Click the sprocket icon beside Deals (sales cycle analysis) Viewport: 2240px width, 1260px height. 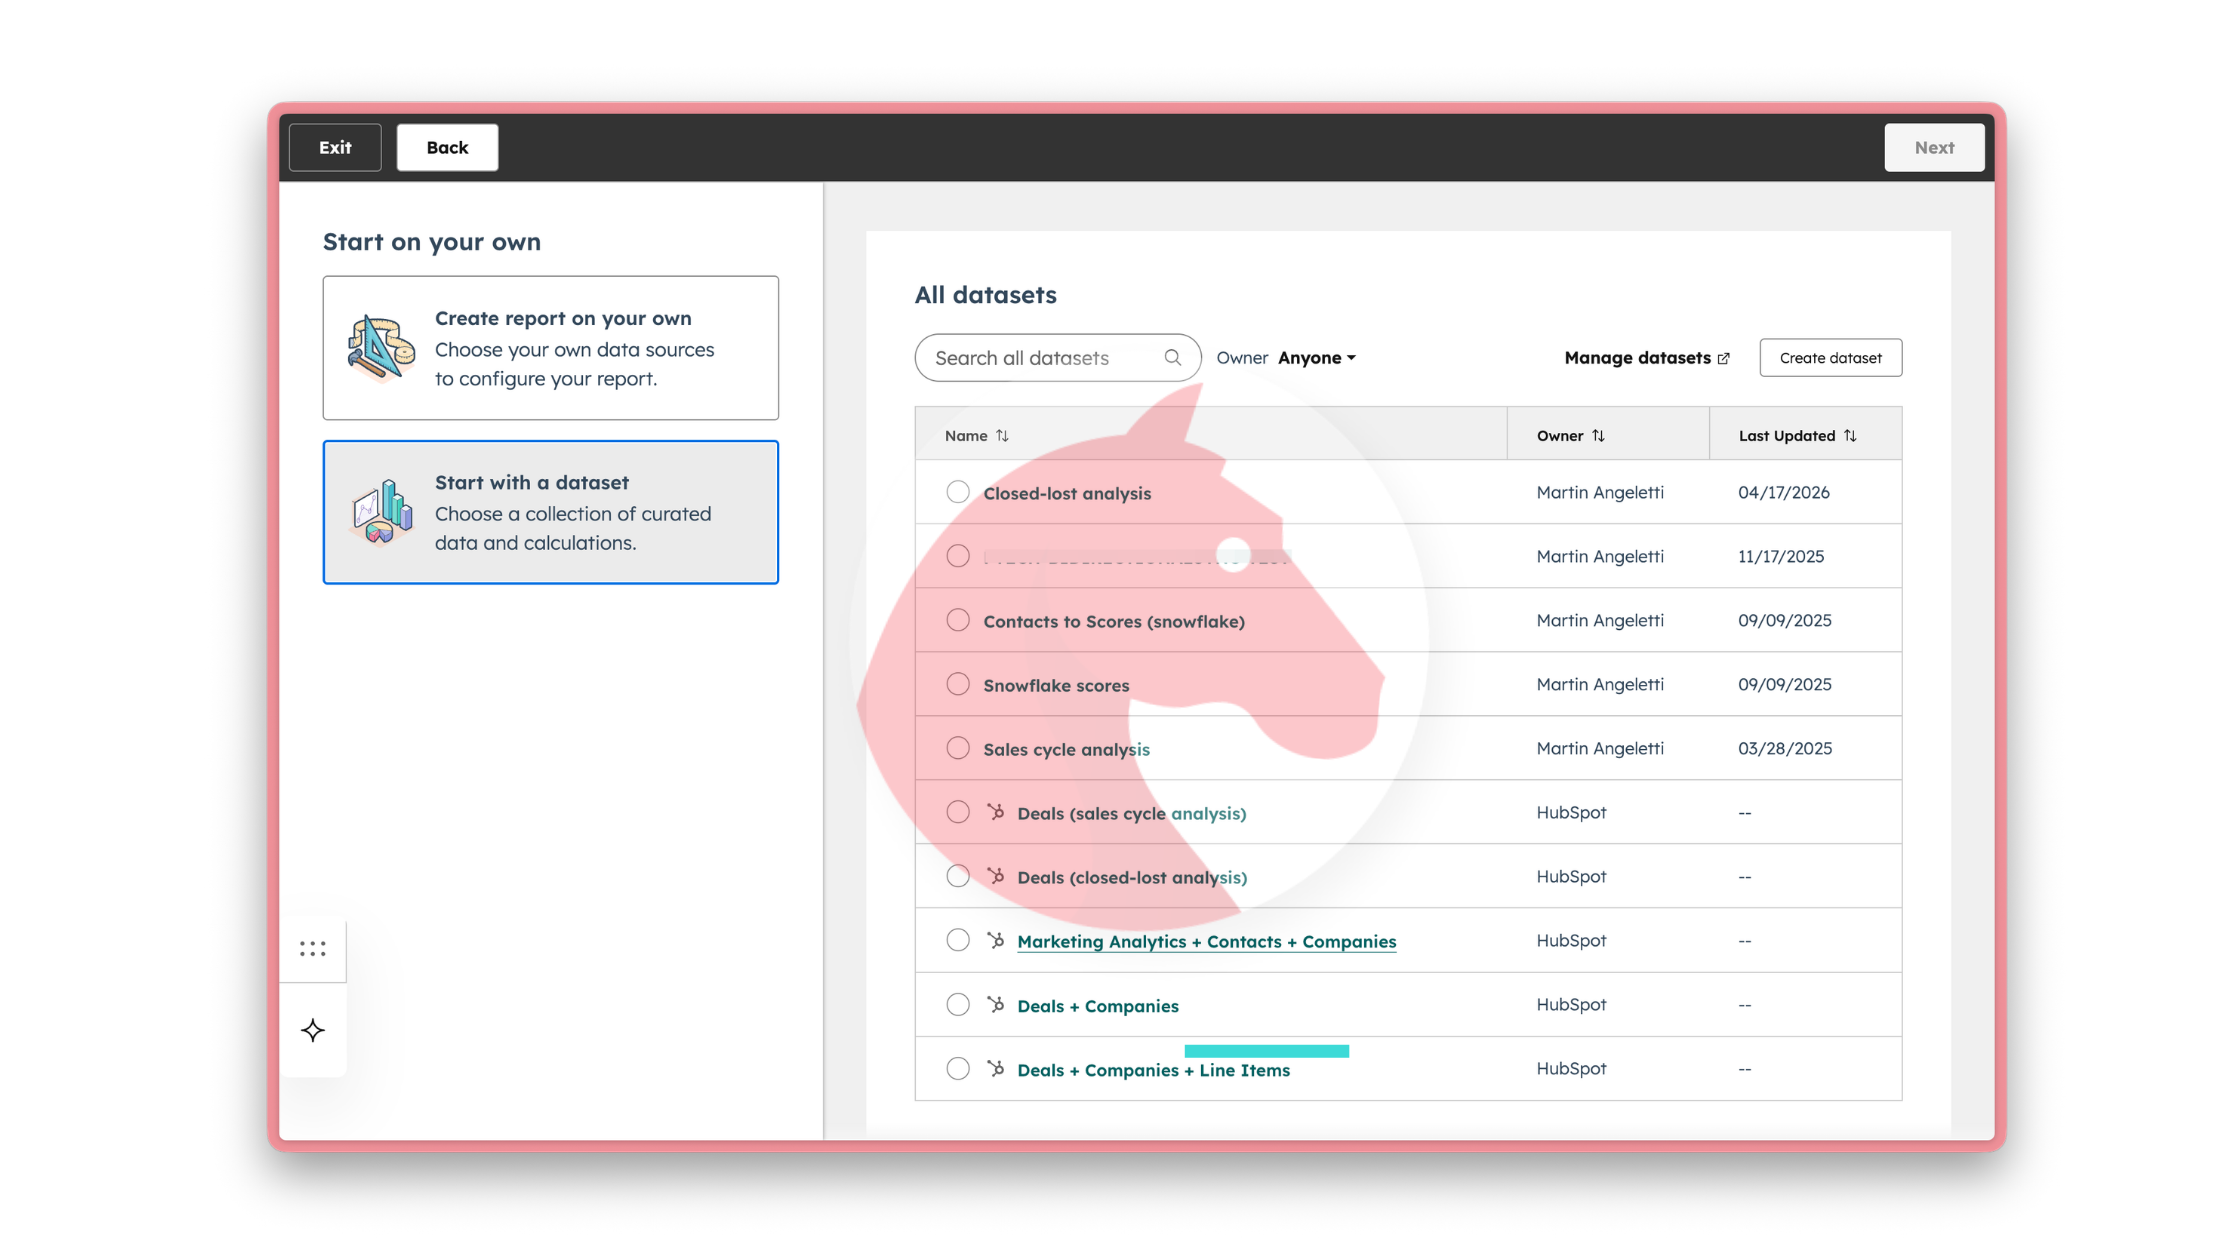click(x=995, y=812)
